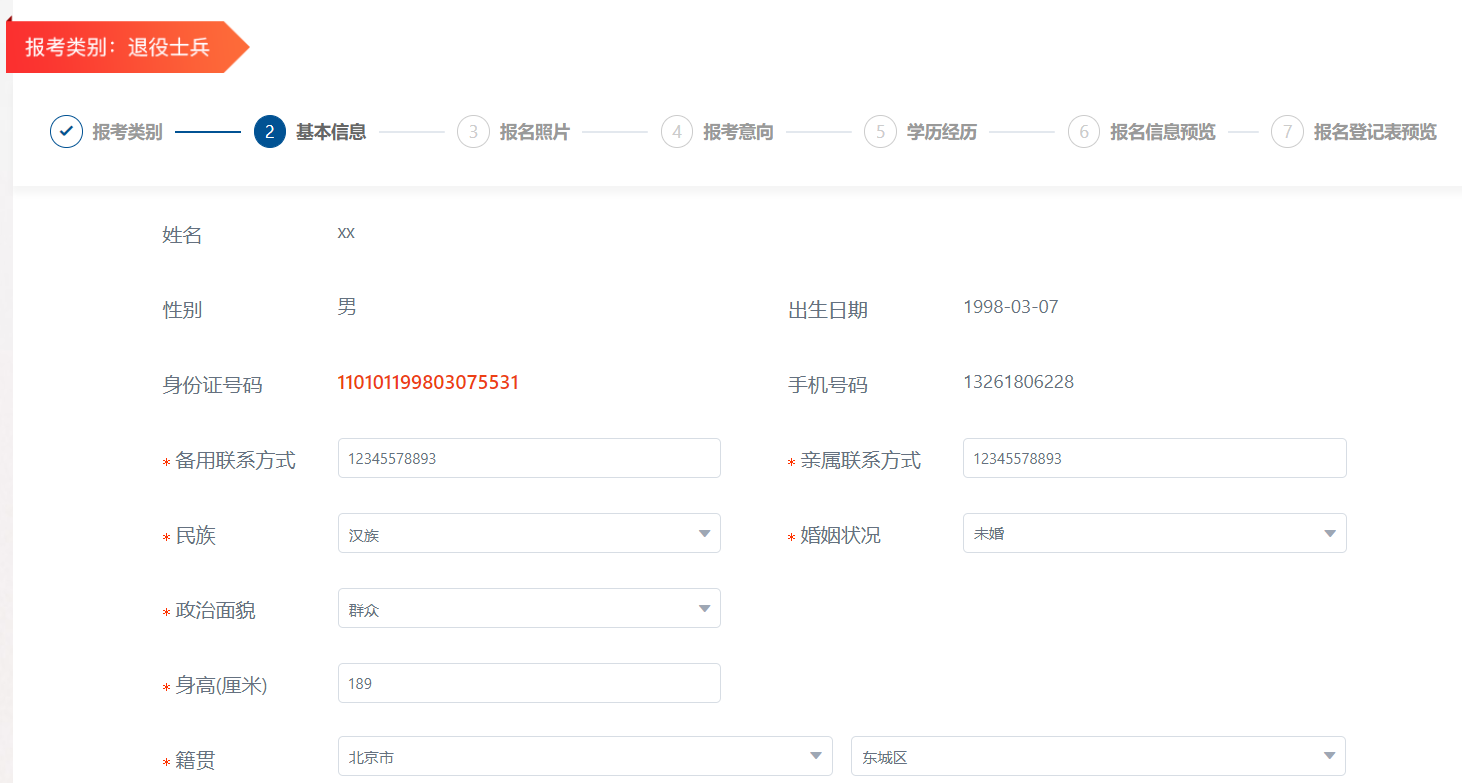Click the 报考类别：退役士兵 banner
Screen dimensions: 1462x783
tap(118, 48)
